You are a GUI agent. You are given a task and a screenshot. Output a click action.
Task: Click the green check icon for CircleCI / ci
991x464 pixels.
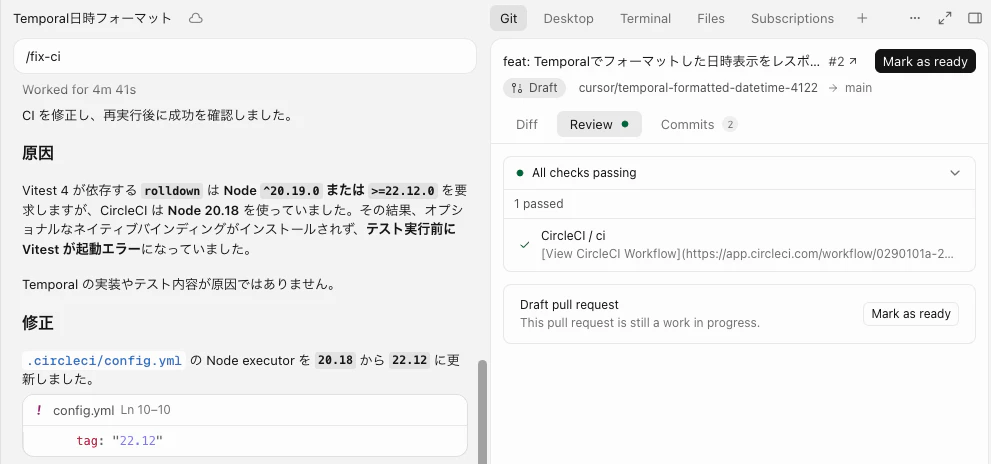point(524,245)
